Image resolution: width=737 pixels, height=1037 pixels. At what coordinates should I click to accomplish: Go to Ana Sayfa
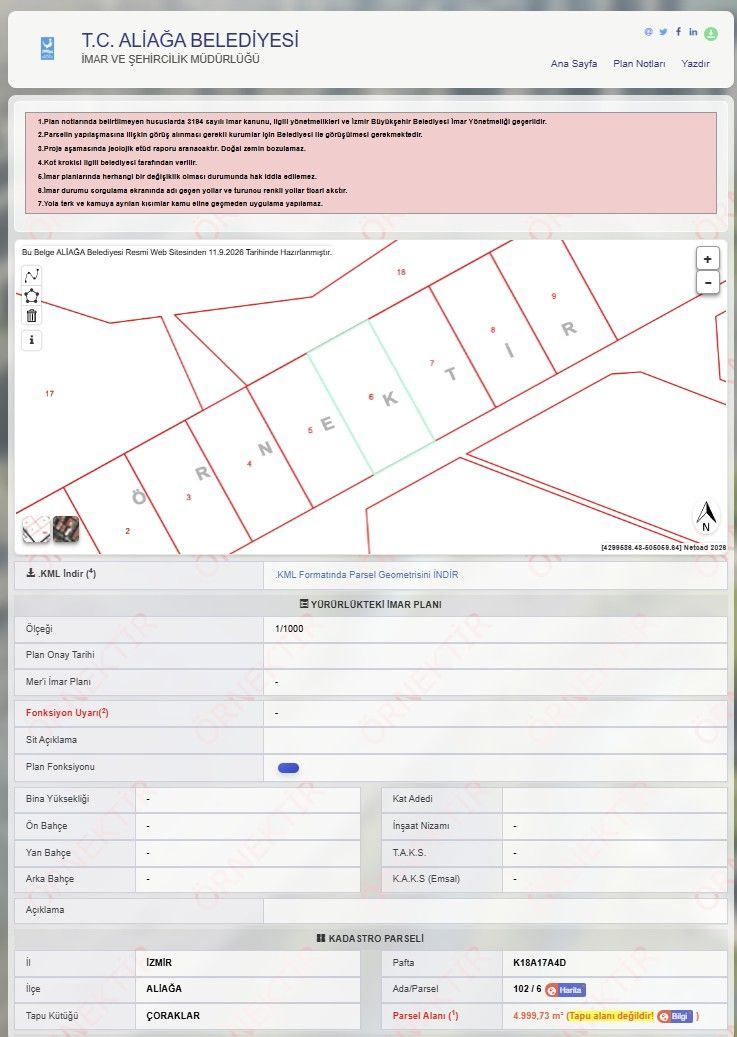pos(574,63)
